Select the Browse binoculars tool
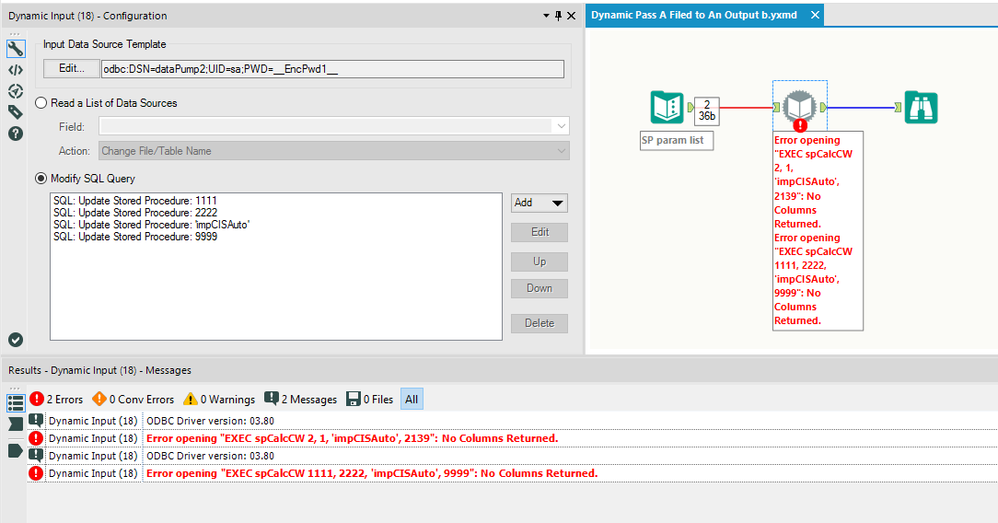The width and height of the screenshot is (998, 523). coord(921,108)
